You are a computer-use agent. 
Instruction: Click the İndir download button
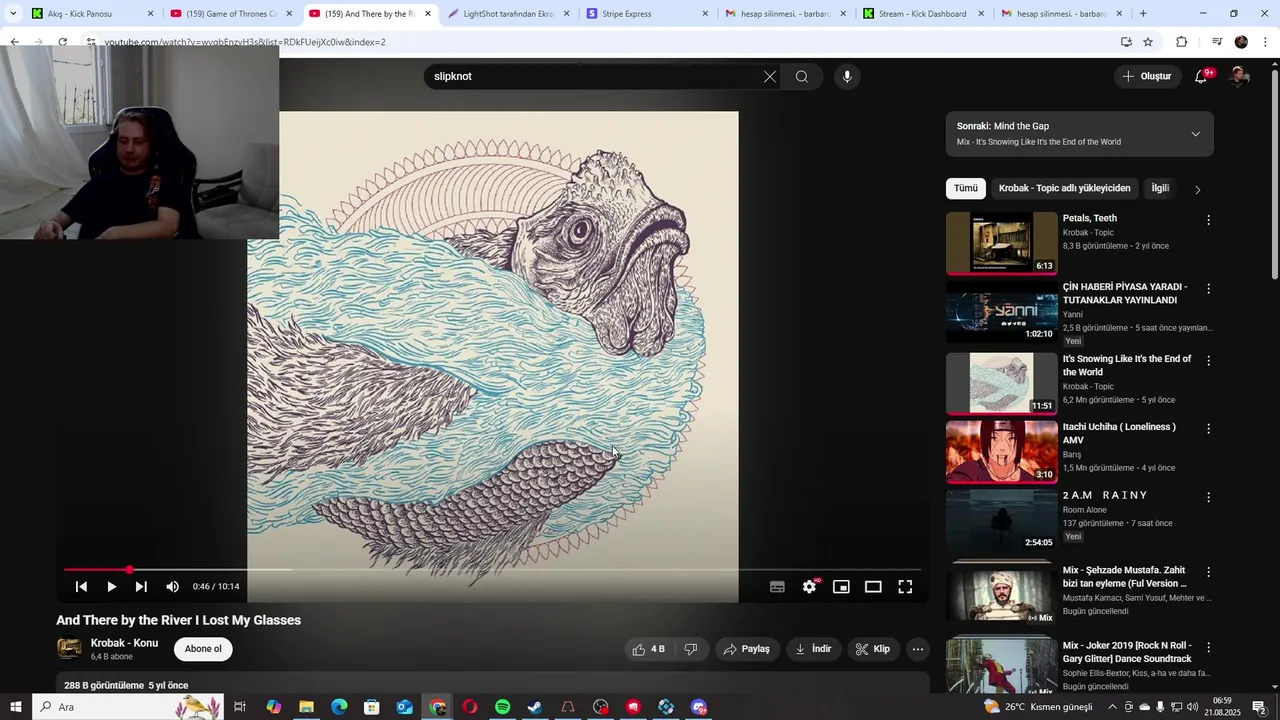[x=814, y=649]
